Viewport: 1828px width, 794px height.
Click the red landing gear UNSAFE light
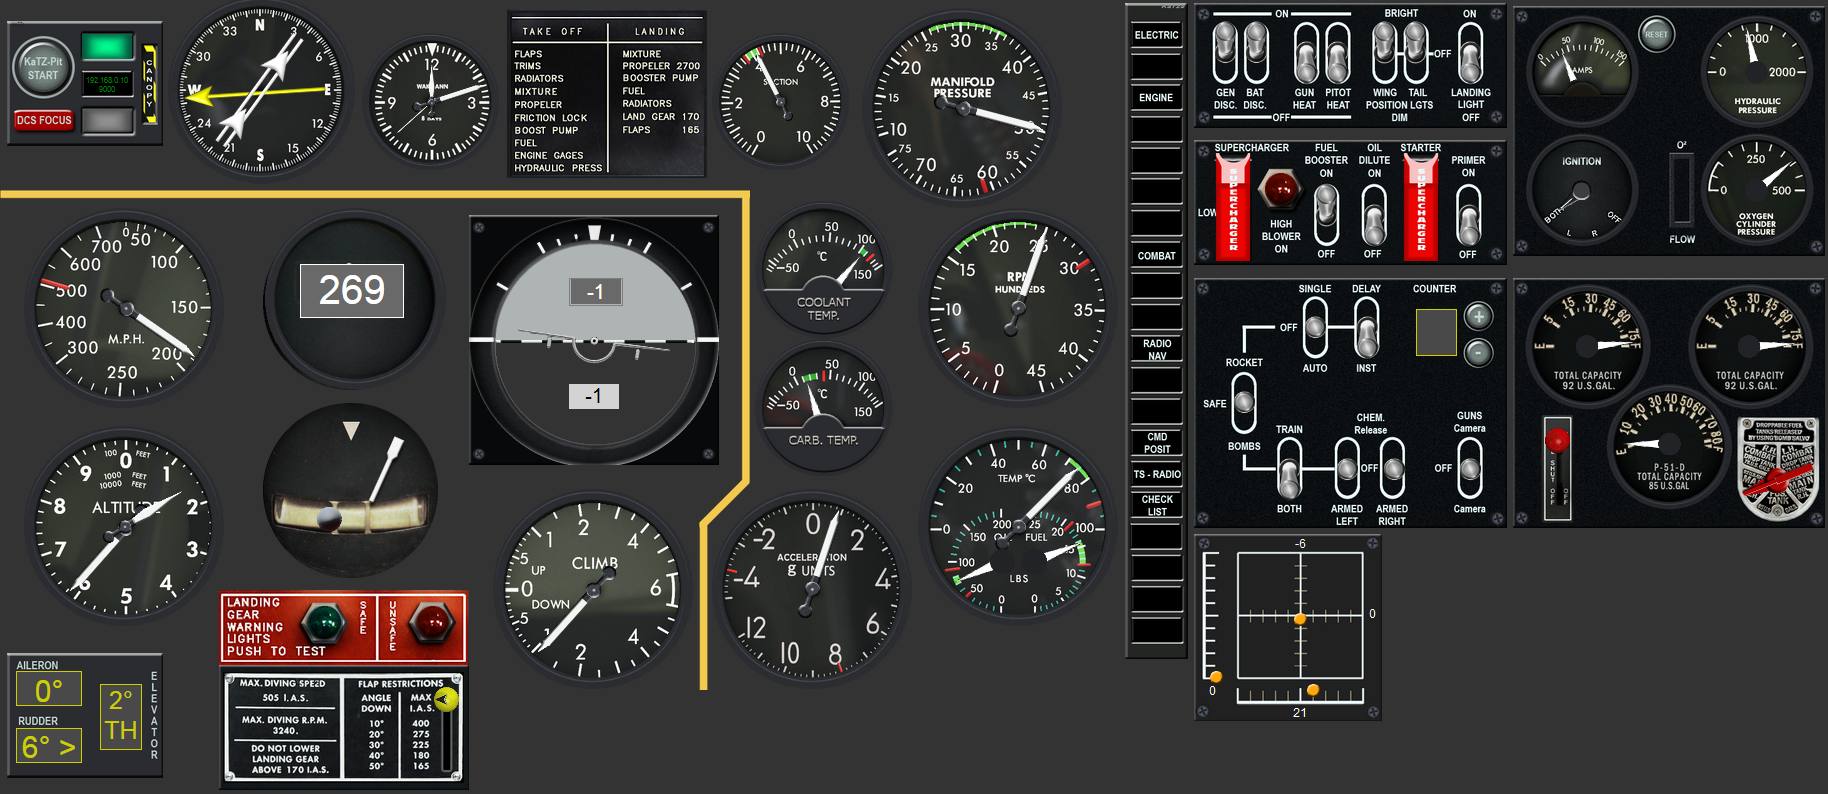(431, 622)
